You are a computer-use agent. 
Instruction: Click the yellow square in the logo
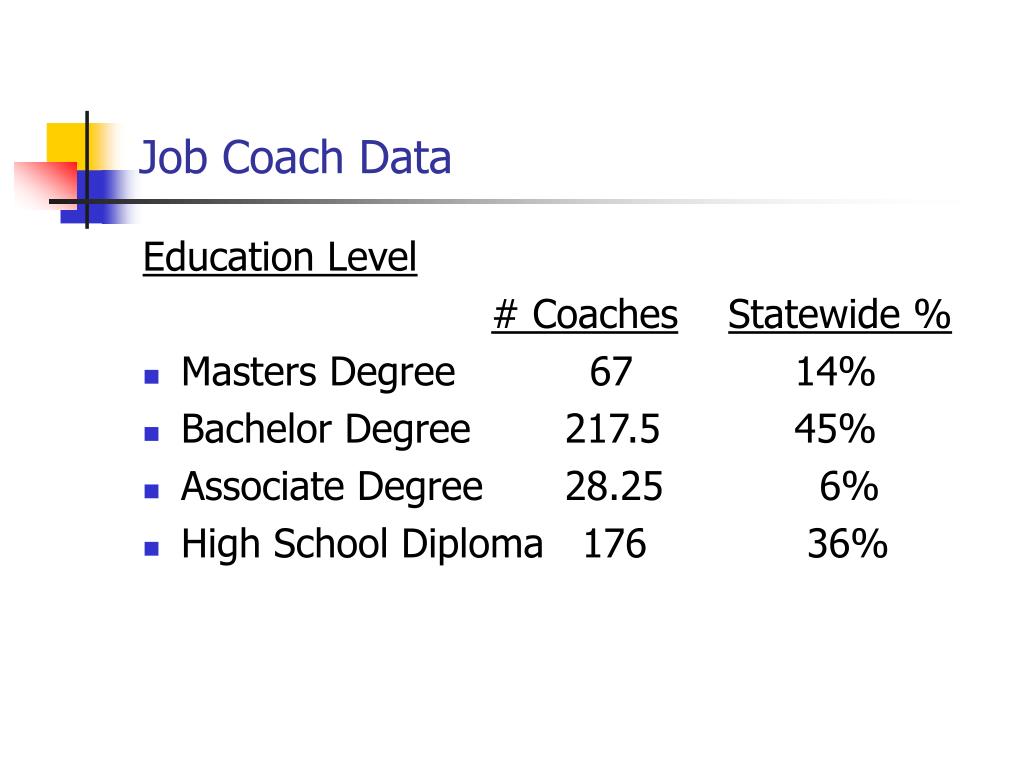(67, 143)
